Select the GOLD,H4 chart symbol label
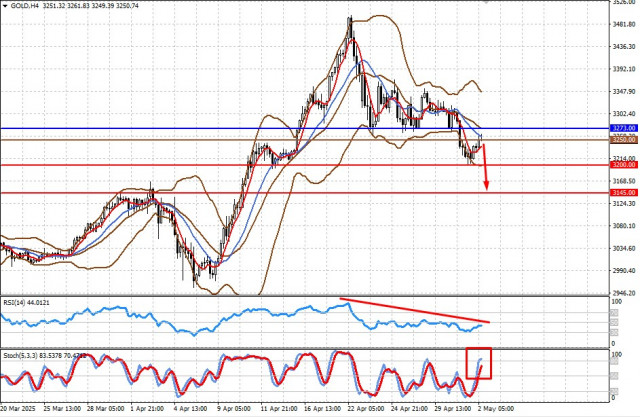 (x=24, y=5)
